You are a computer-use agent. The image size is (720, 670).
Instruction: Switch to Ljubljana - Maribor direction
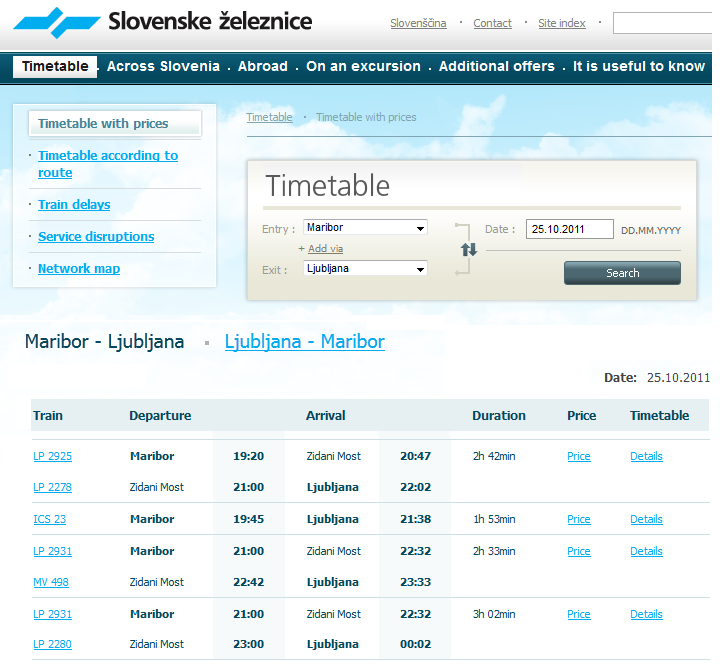(x=304, y=342)
